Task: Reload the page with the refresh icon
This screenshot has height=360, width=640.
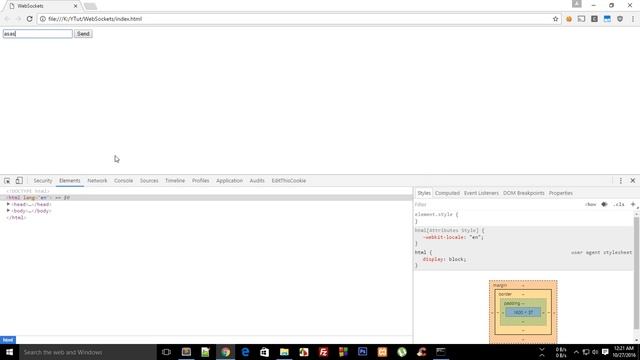Action: (29, 19)
